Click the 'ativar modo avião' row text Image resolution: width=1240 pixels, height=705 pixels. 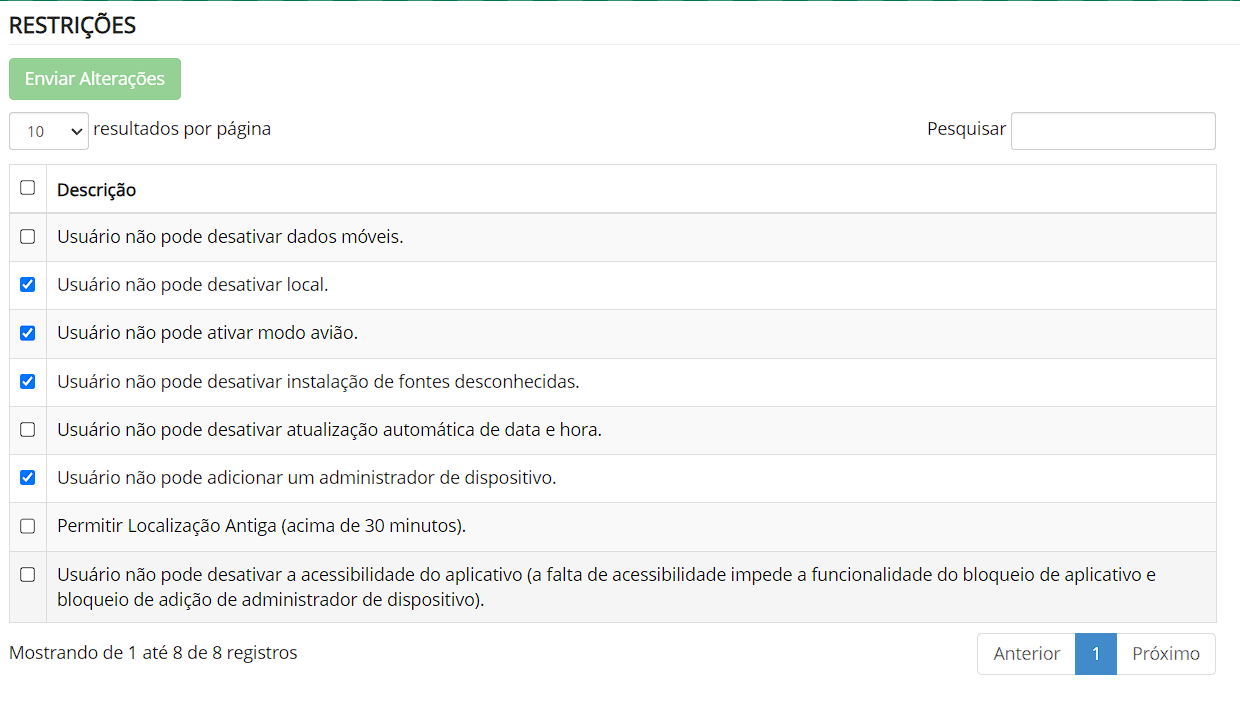coord(208,333)
